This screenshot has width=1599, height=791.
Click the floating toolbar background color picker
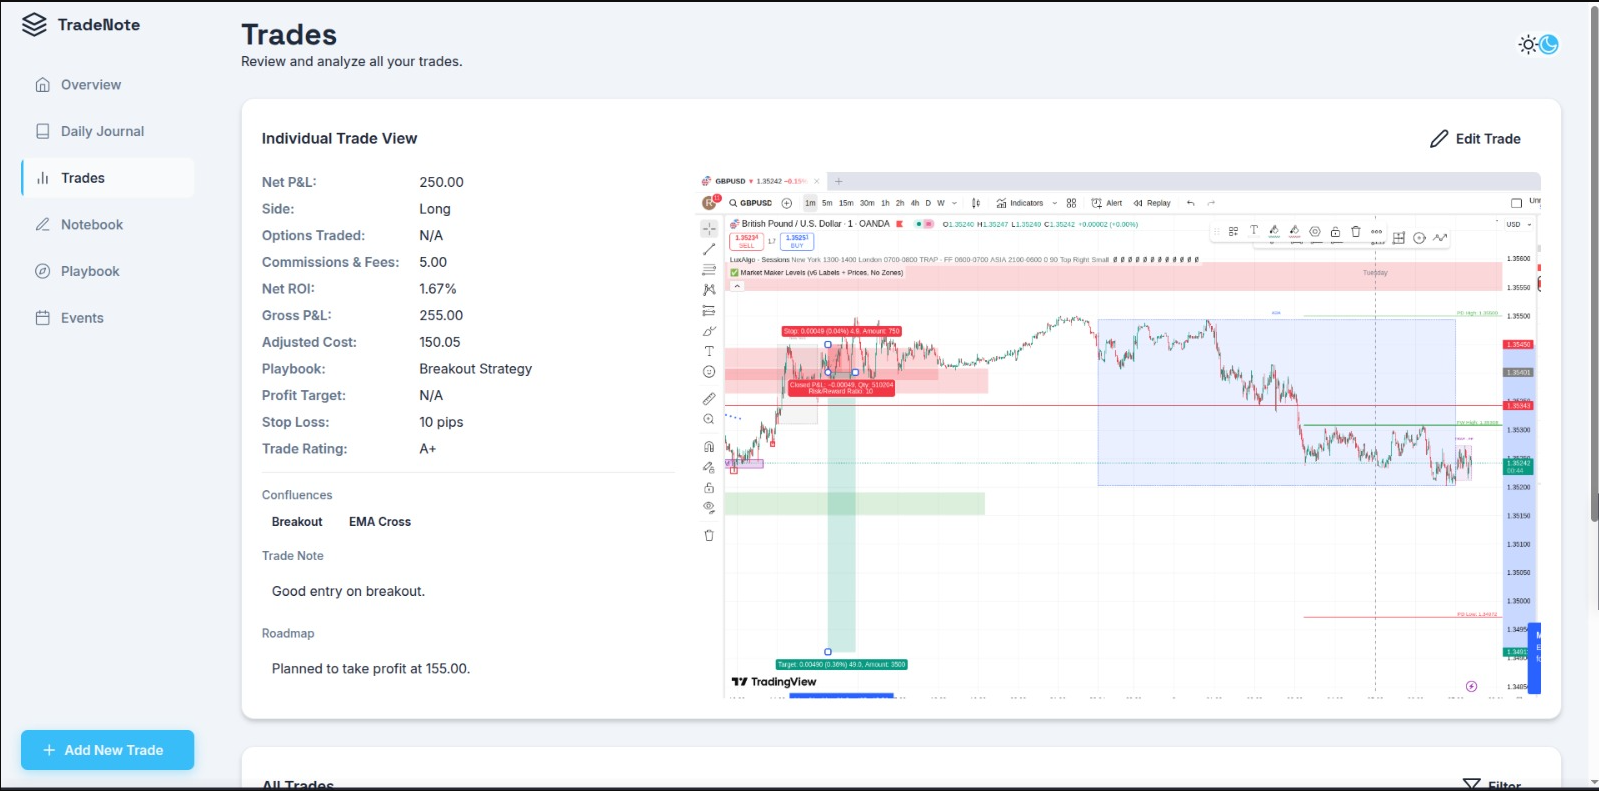click(x=1295, y=231)
